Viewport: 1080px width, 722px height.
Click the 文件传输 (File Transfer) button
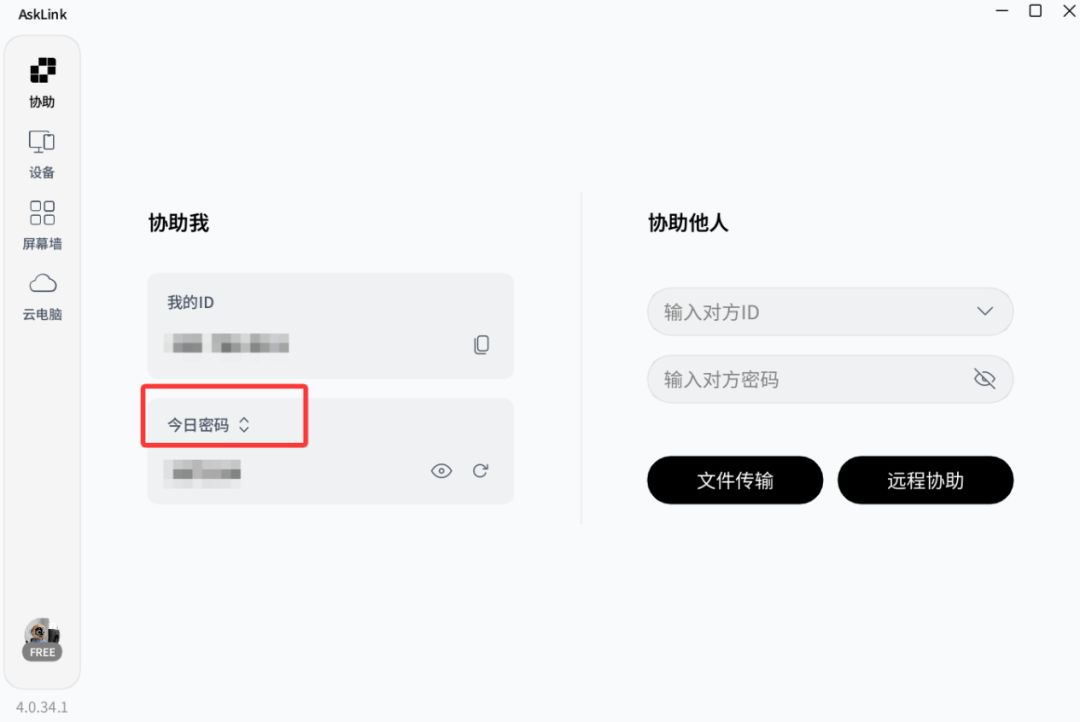[735, 481]
